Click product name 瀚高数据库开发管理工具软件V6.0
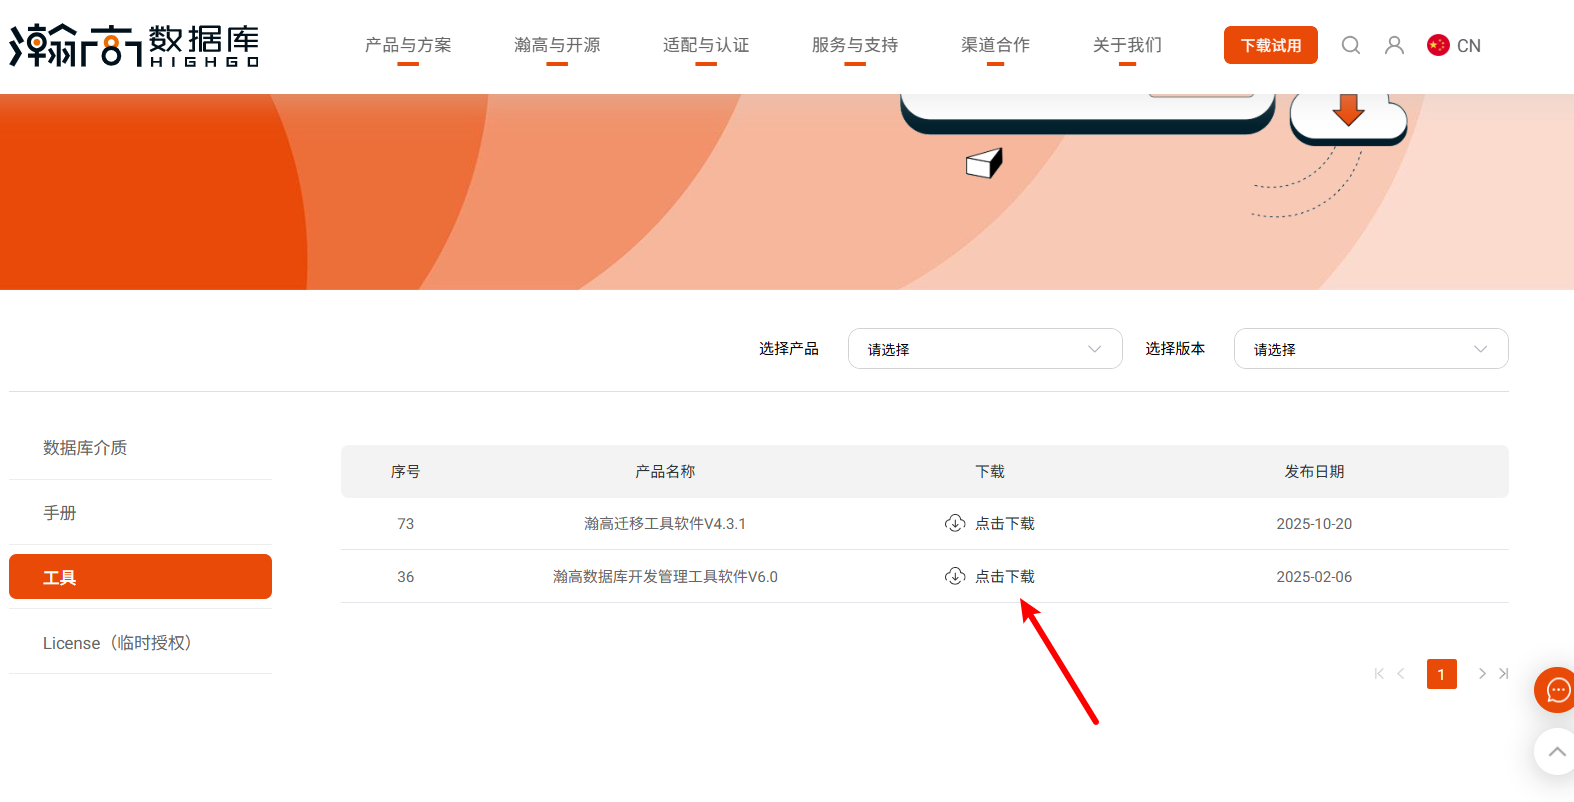 (x=665, y=577)
